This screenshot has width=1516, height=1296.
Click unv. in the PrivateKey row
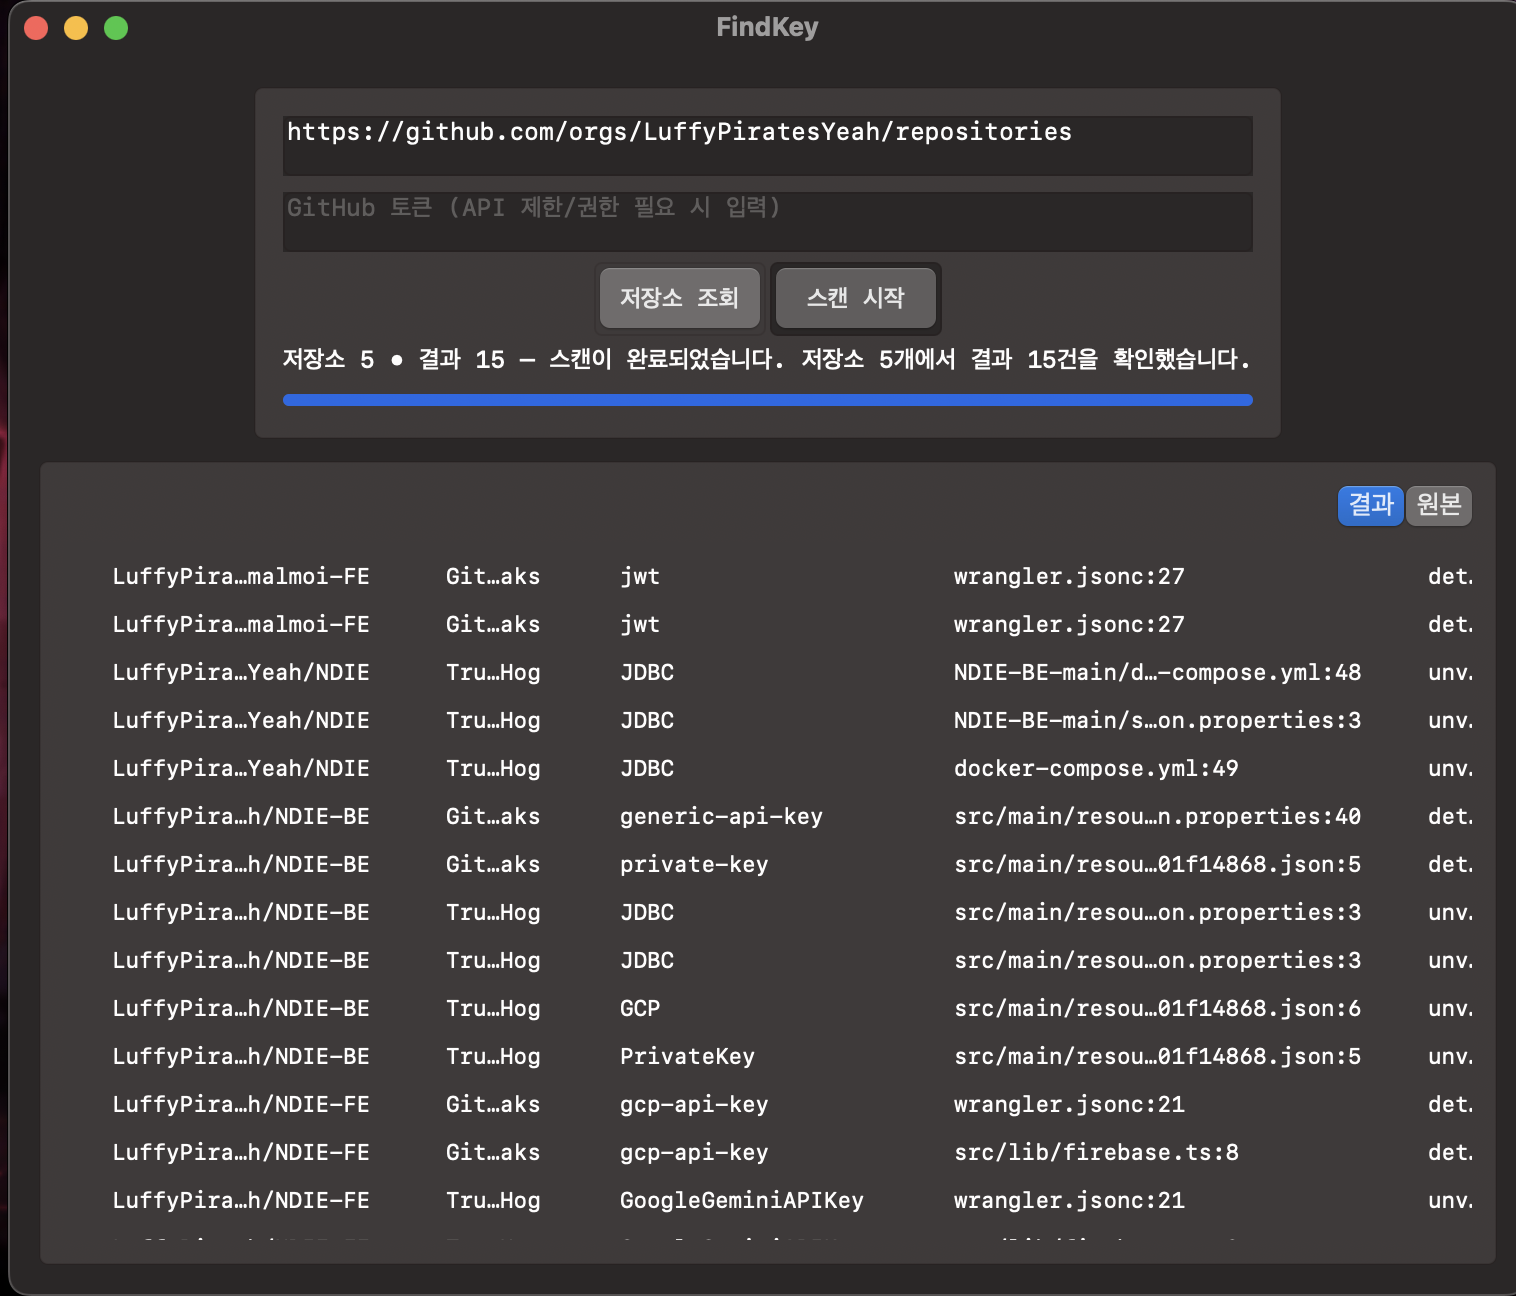[x=1450, y=1056]
